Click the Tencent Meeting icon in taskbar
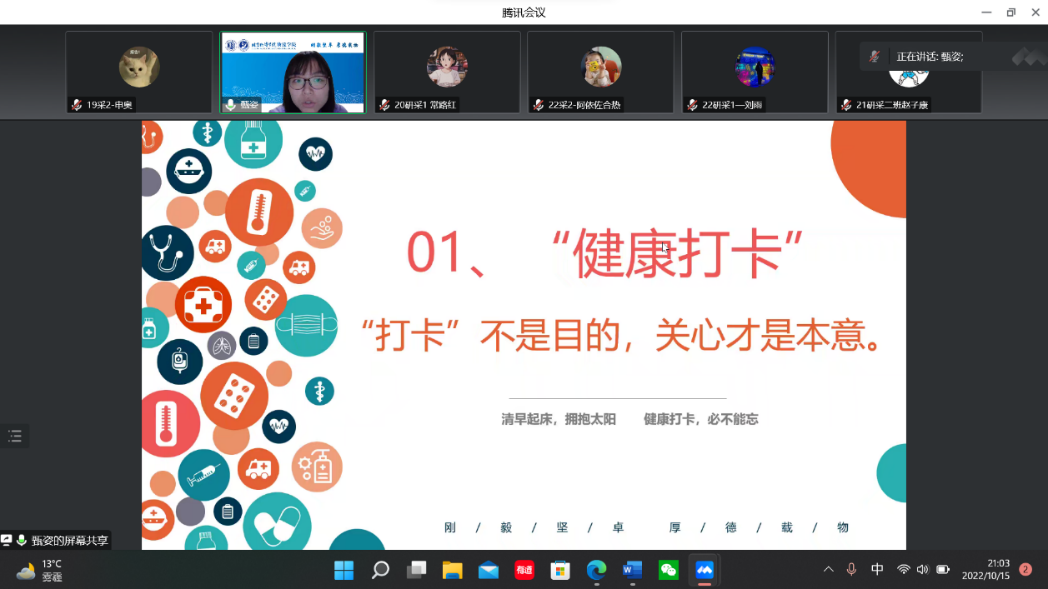 tap(705, 570)
